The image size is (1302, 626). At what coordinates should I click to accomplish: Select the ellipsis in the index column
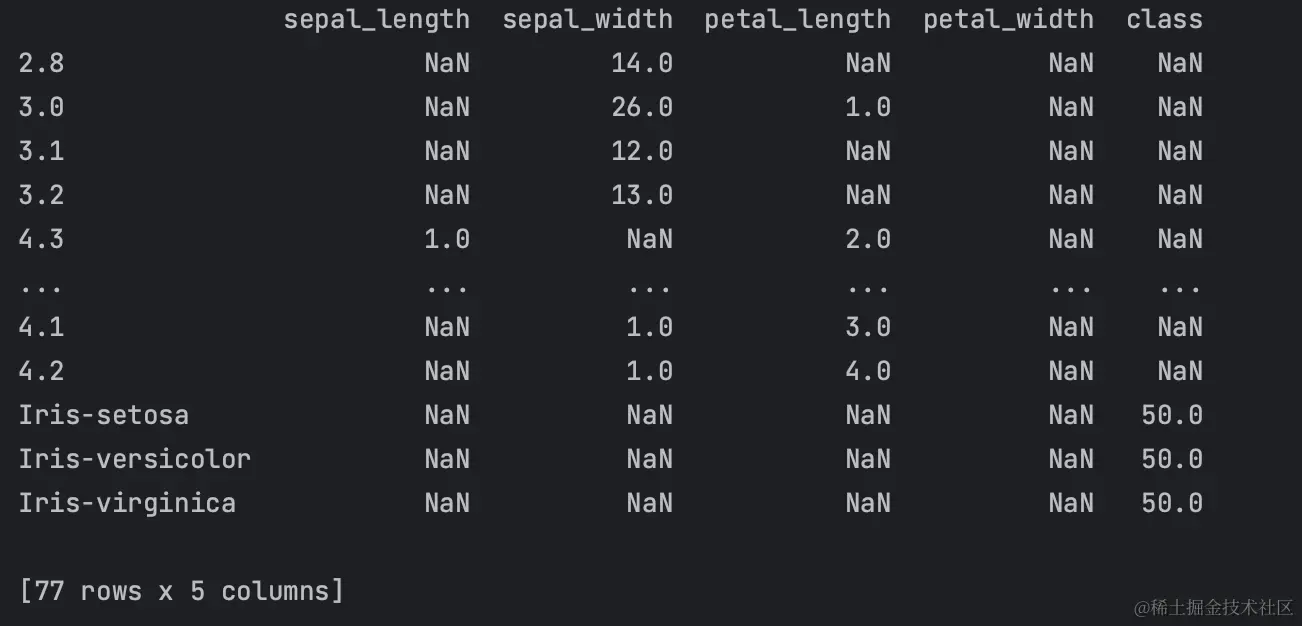click(40, 288)
